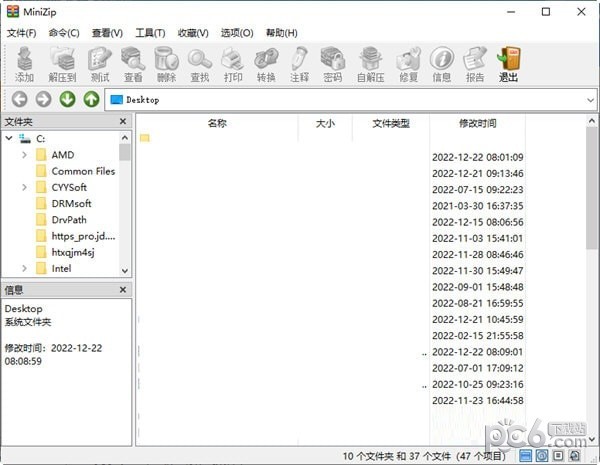
Task: Click the 退出 (Exit) toolbar icon
Action: 508,64
